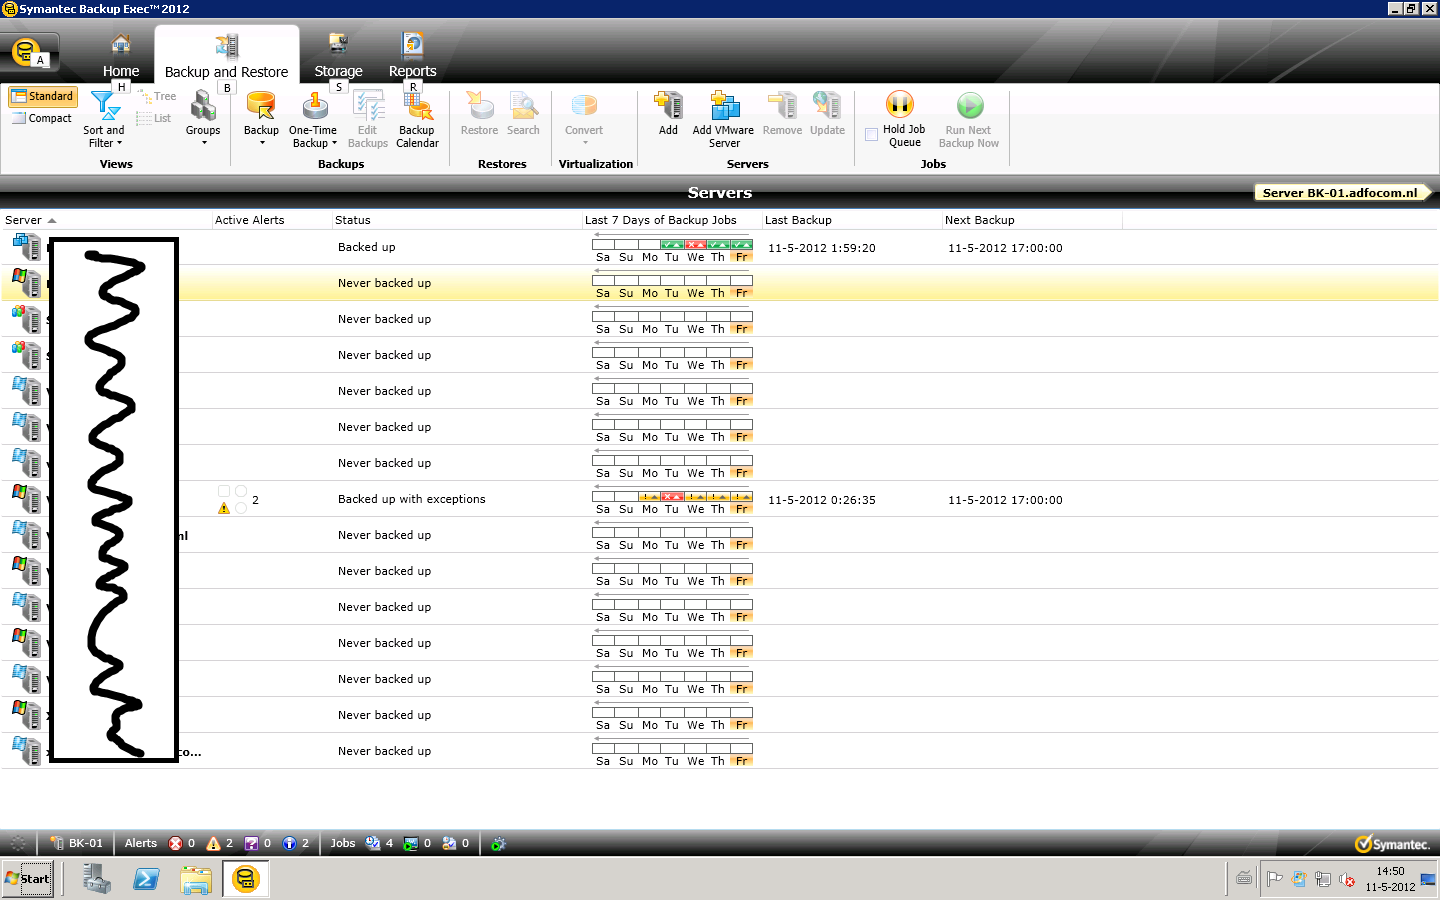Go to the Reports tab

[412, 56]
